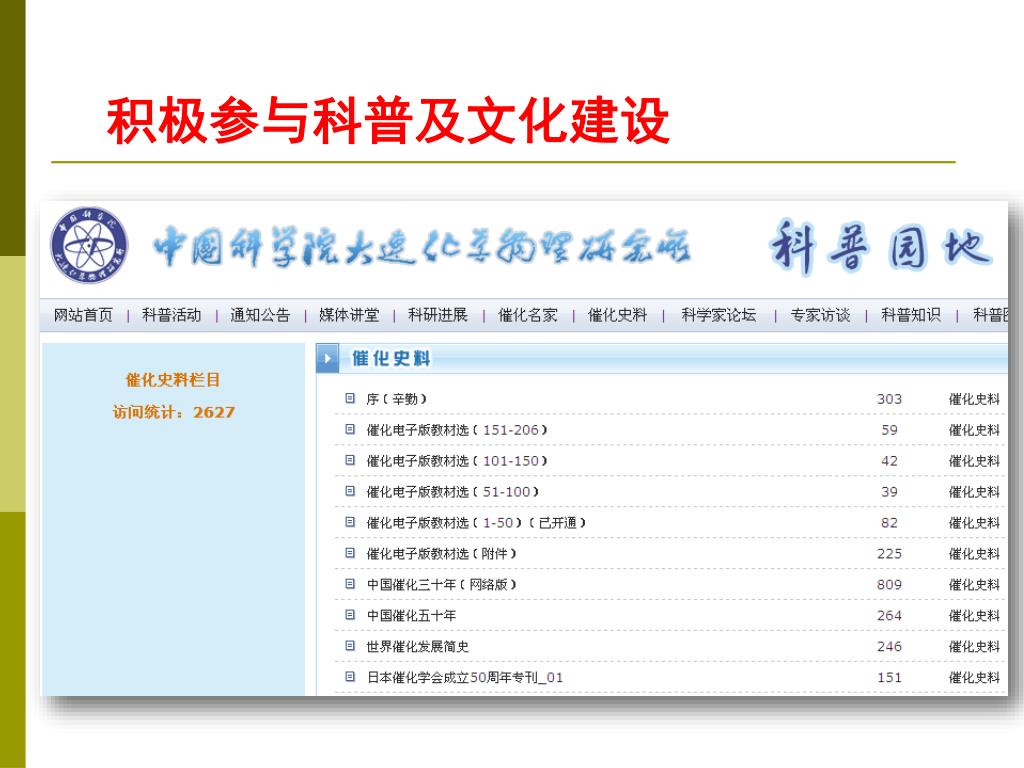Click the document icon beside 中国催化三十年（网络版）

(350, 583)
